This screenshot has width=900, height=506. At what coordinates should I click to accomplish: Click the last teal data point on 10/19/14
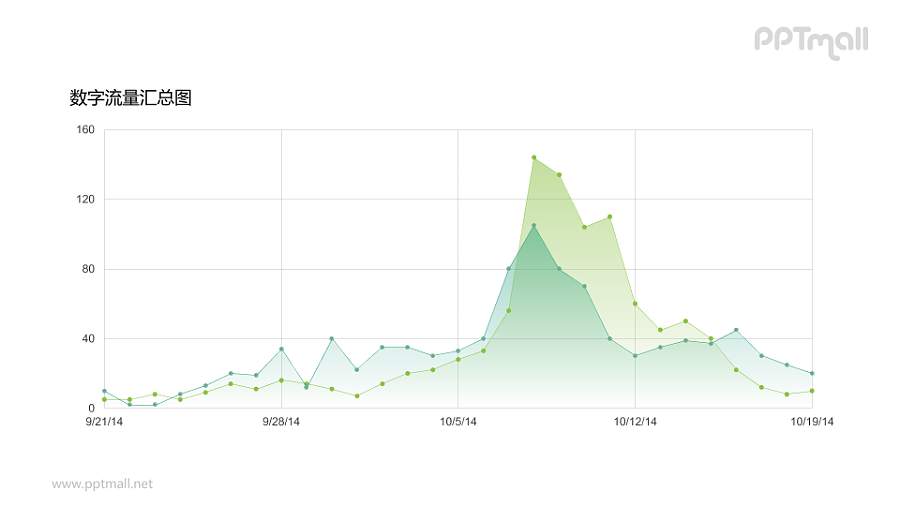[x=812, y=373]
